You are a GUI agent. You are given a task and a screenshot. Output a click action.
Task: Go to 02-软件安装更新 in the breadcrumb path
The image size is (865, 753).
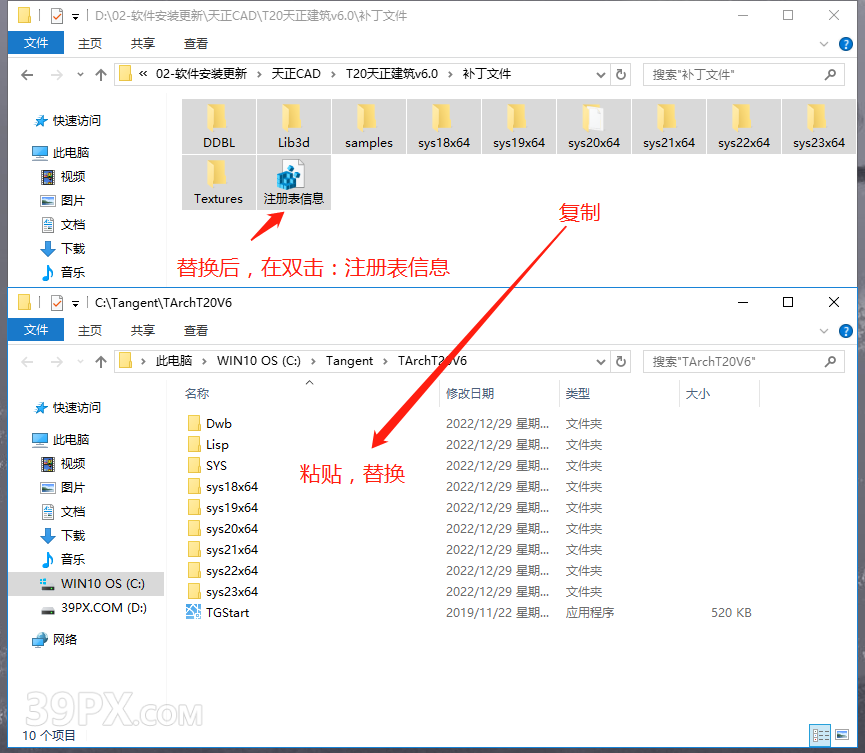point(201,74)
